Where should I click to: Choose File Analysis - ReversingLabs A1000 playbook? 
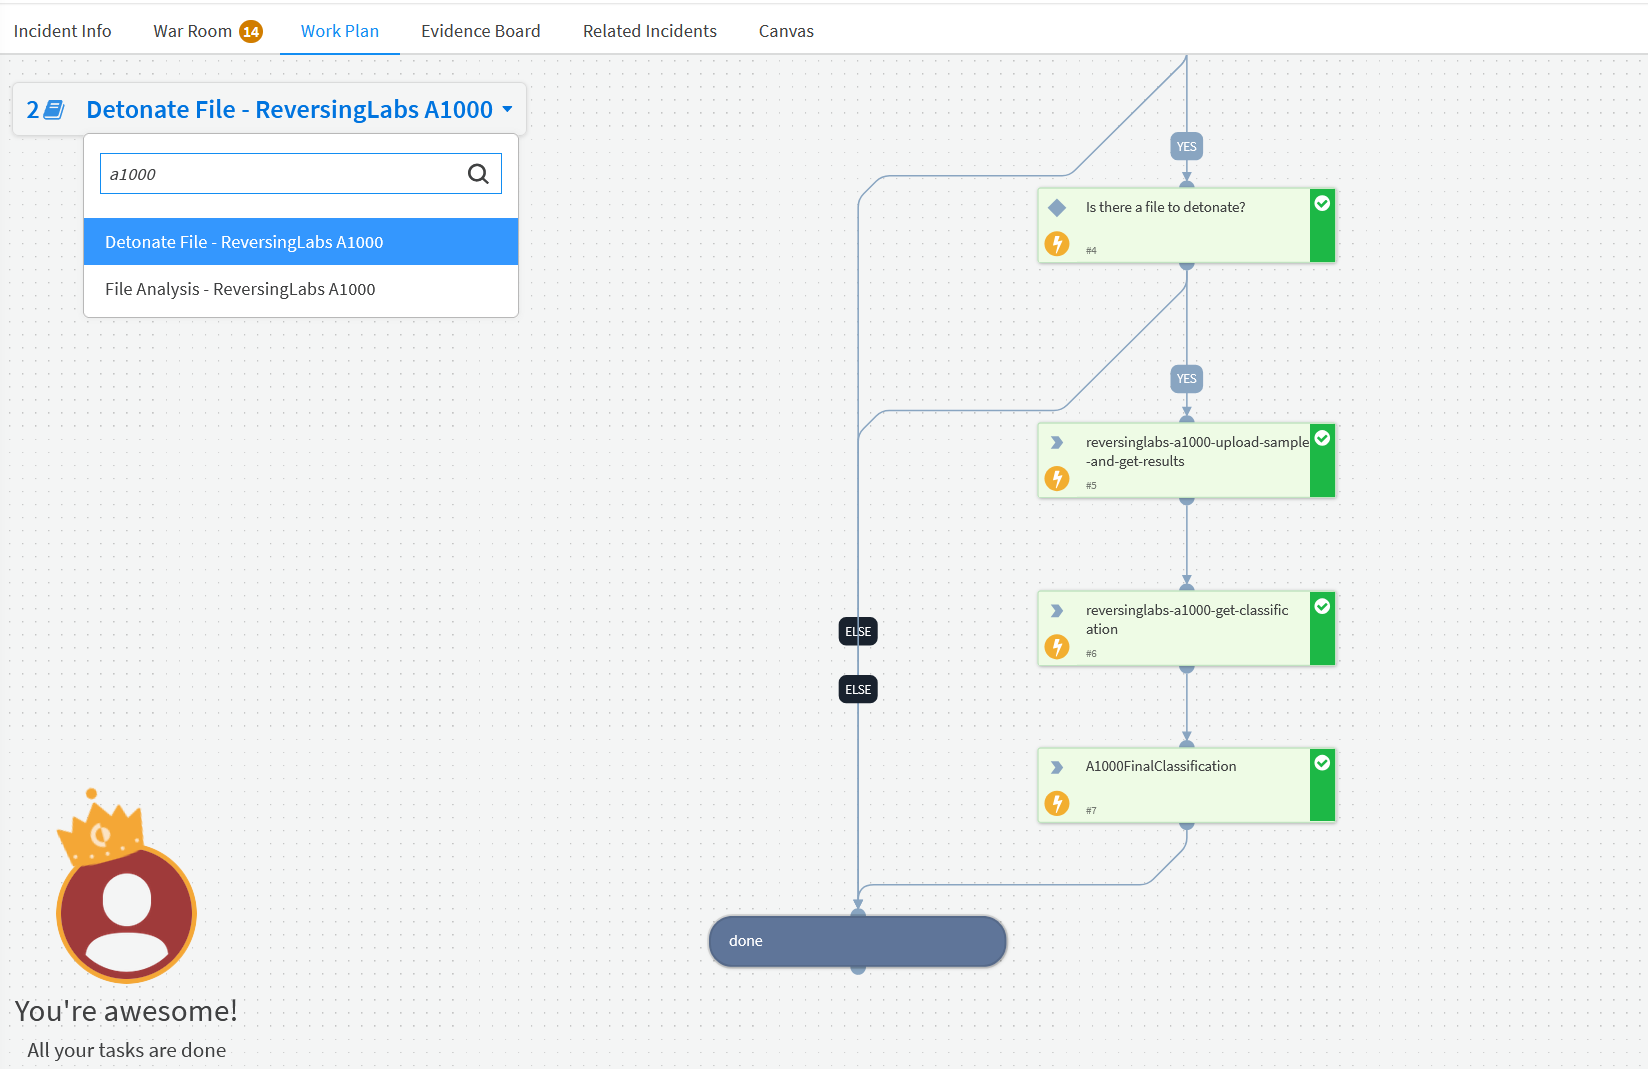[301, 289]
